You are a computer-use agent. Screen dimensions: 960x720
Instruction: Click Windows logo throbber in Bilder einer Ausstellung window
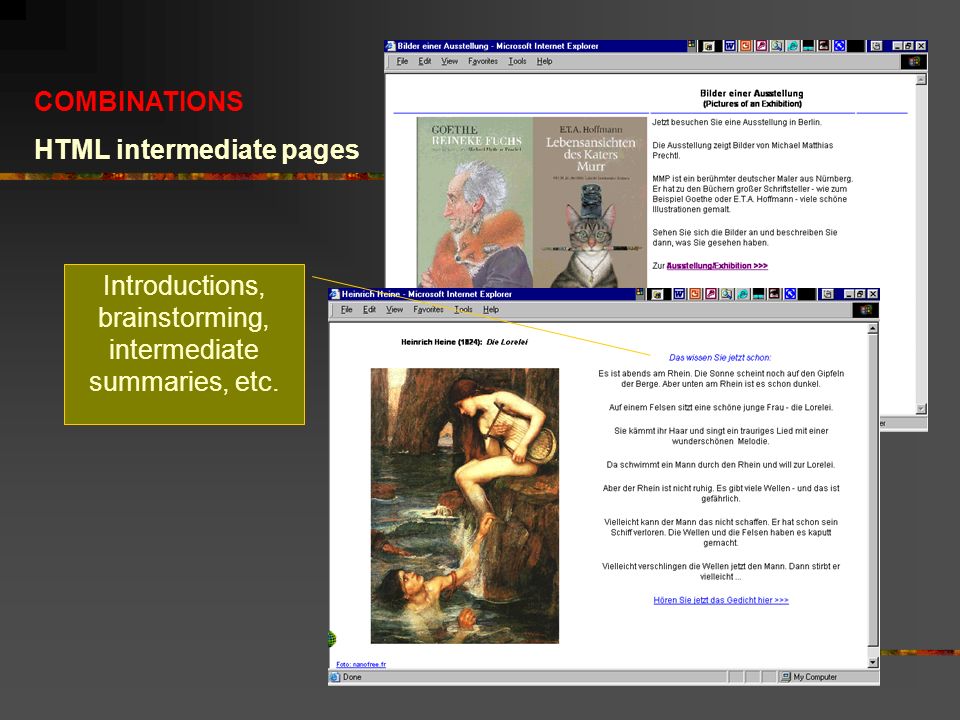click(914, 61)
